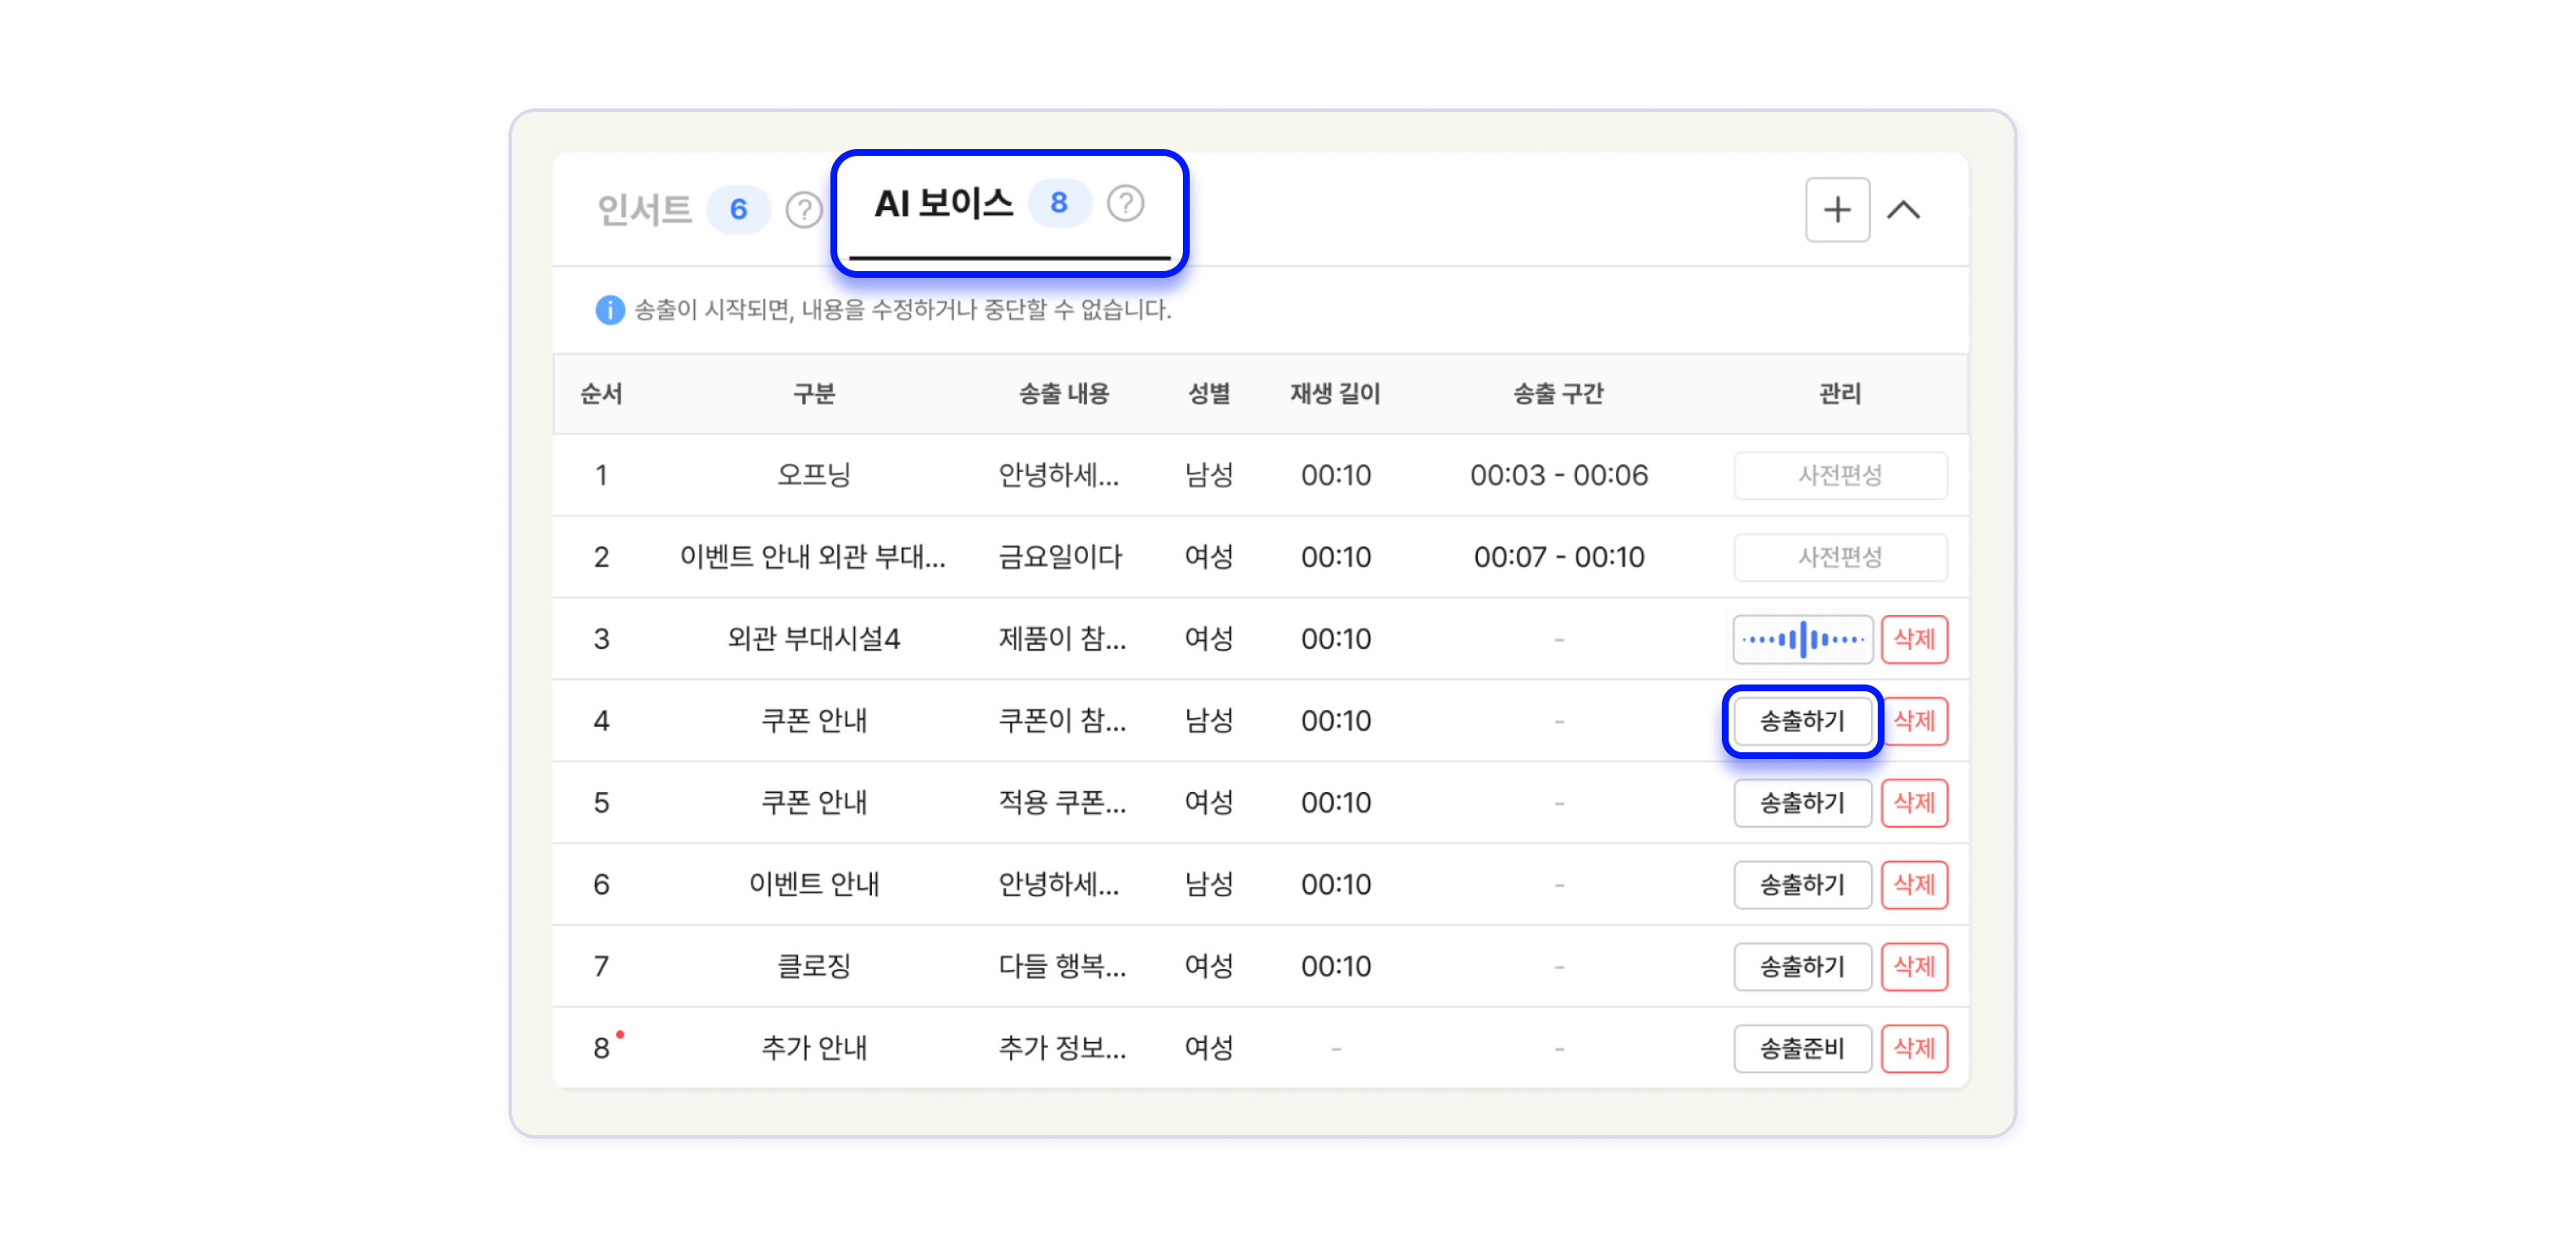Viewport: 2576px width, 1247px height.
Task: Click the 6 count badge on 인서트
Action: click(738, 210)
